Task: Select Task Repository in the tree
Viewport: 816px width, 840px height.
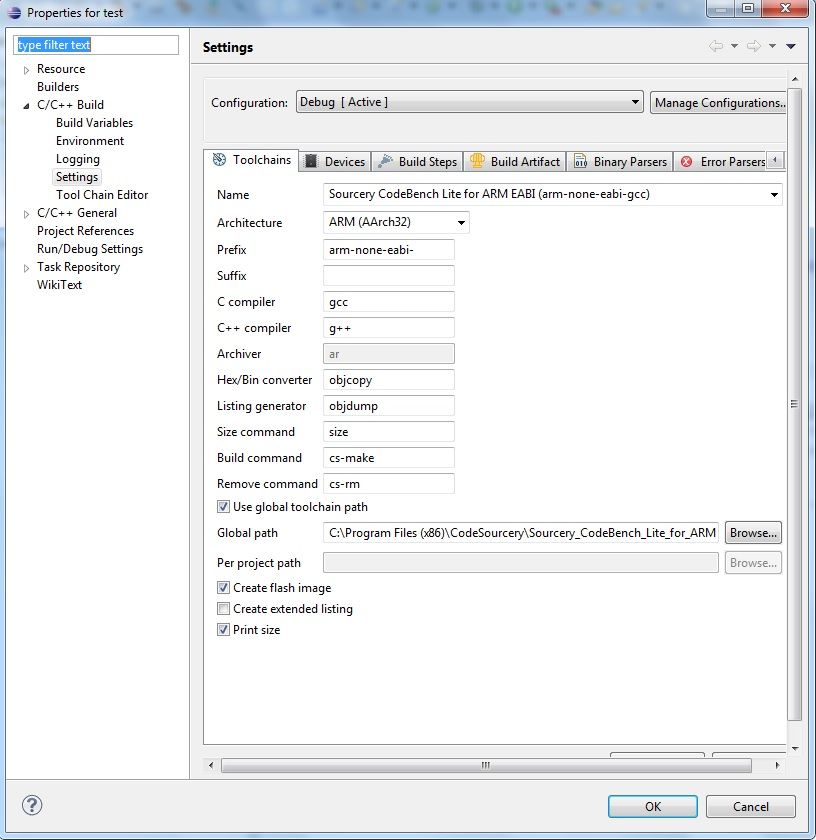Action: (78, 267)
